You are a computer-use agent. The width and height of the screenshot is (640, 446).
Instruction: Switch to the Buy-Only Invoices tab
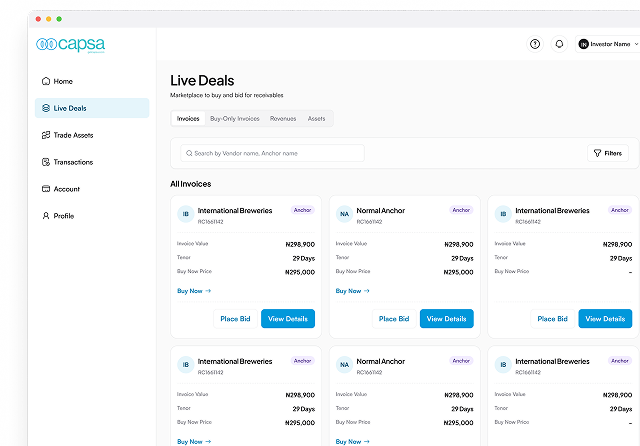(x=235, y=118)
